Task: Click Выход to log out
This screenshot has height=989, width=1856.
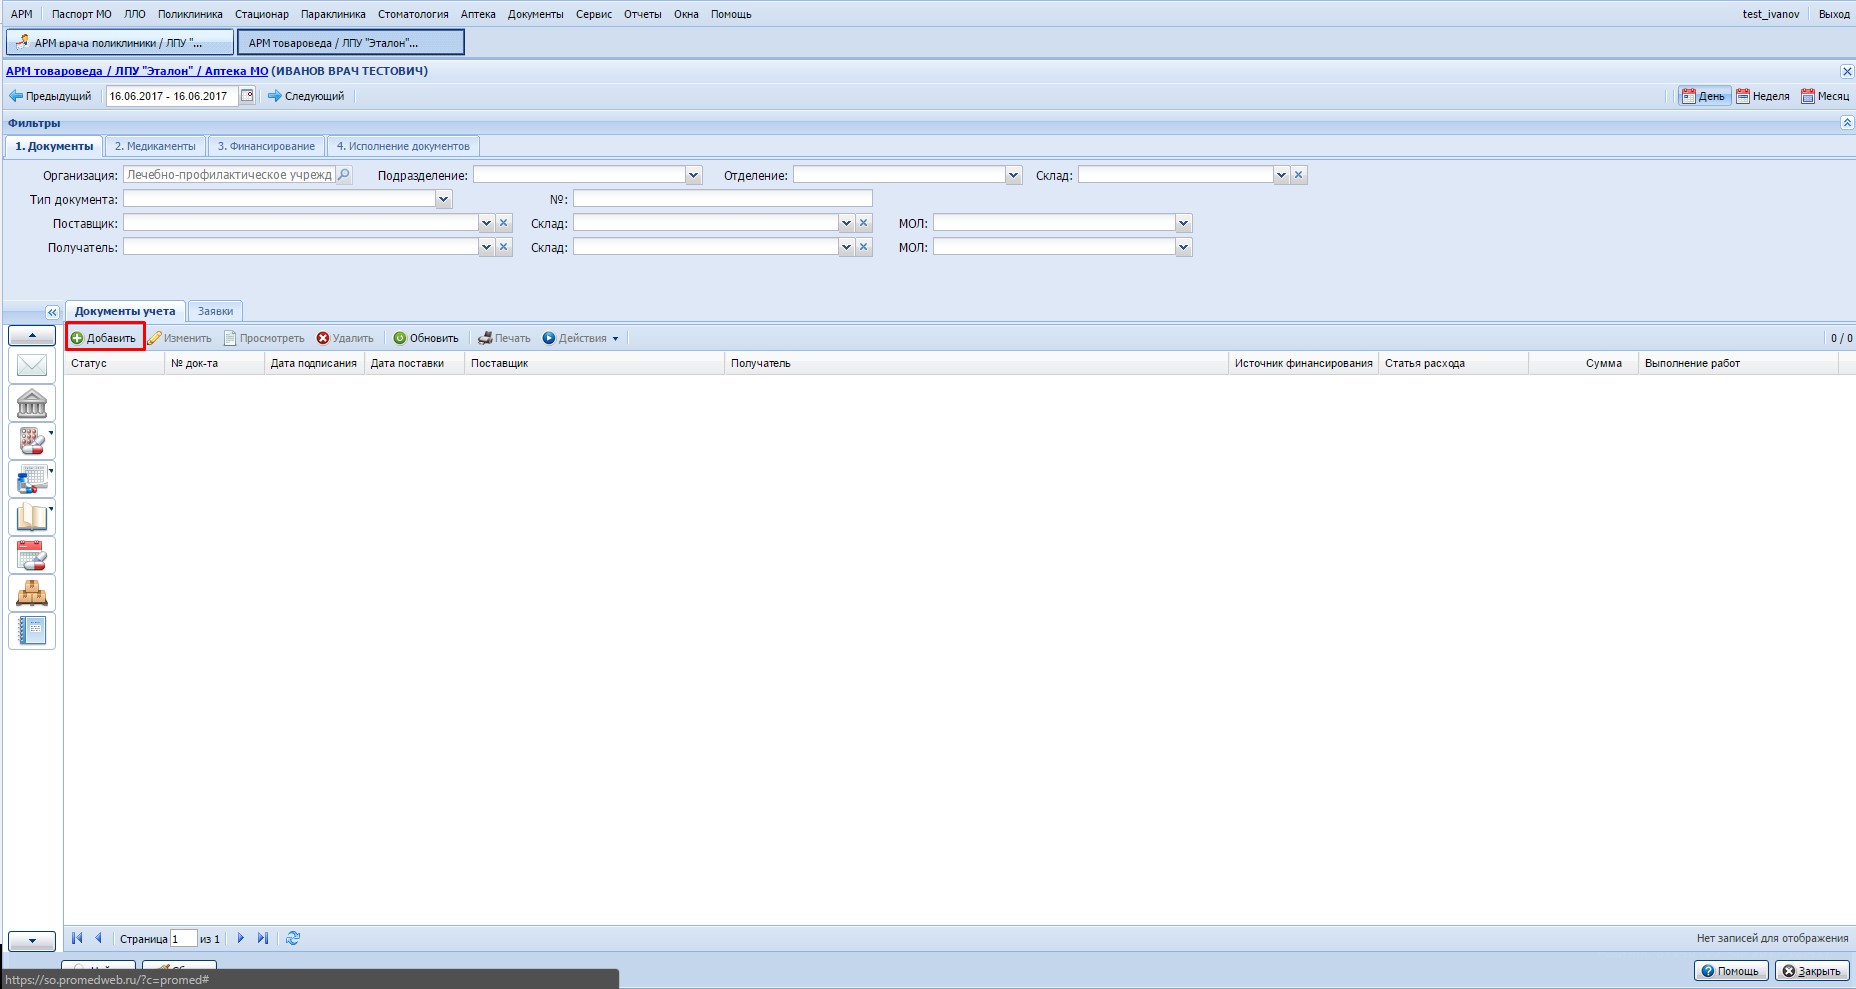Action: pyautogui.click(x=1834, y=14)
